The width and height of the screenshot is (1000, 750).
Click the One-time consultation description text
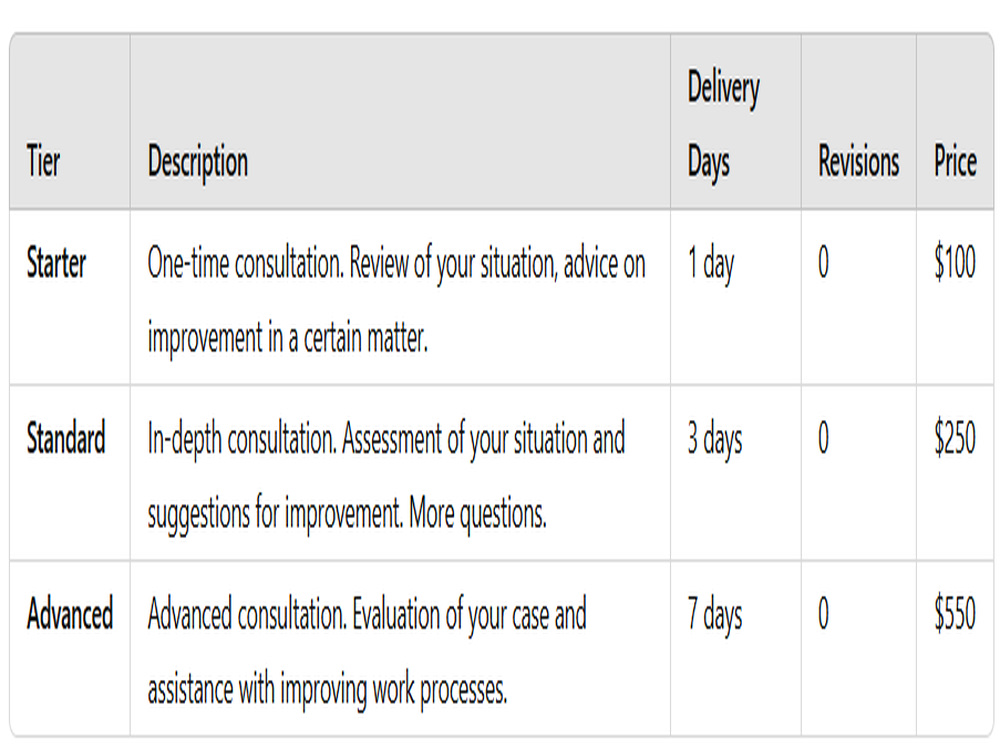(x=396, y=300)
